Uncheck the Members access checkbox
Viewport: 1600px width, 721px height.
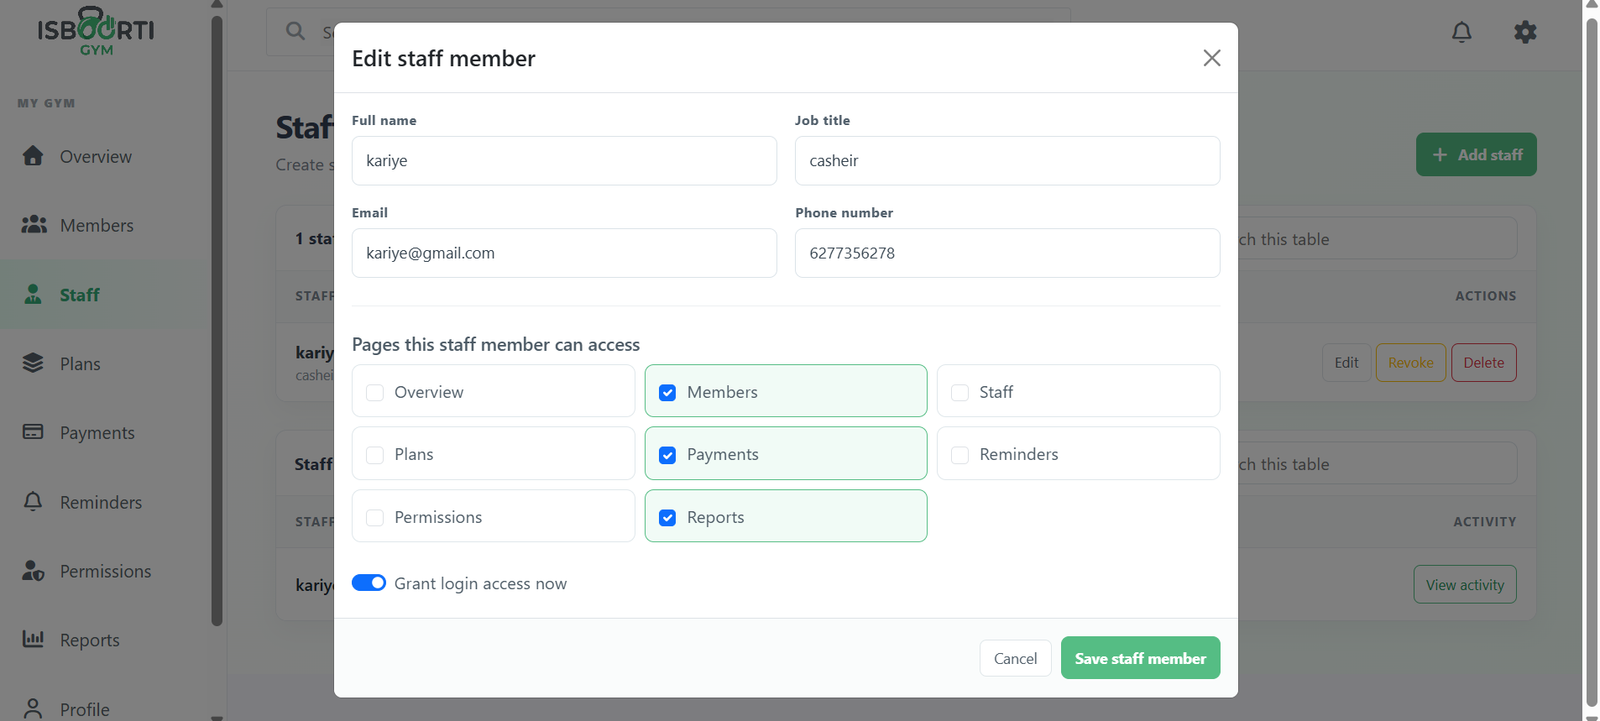(x=668, y=393)
